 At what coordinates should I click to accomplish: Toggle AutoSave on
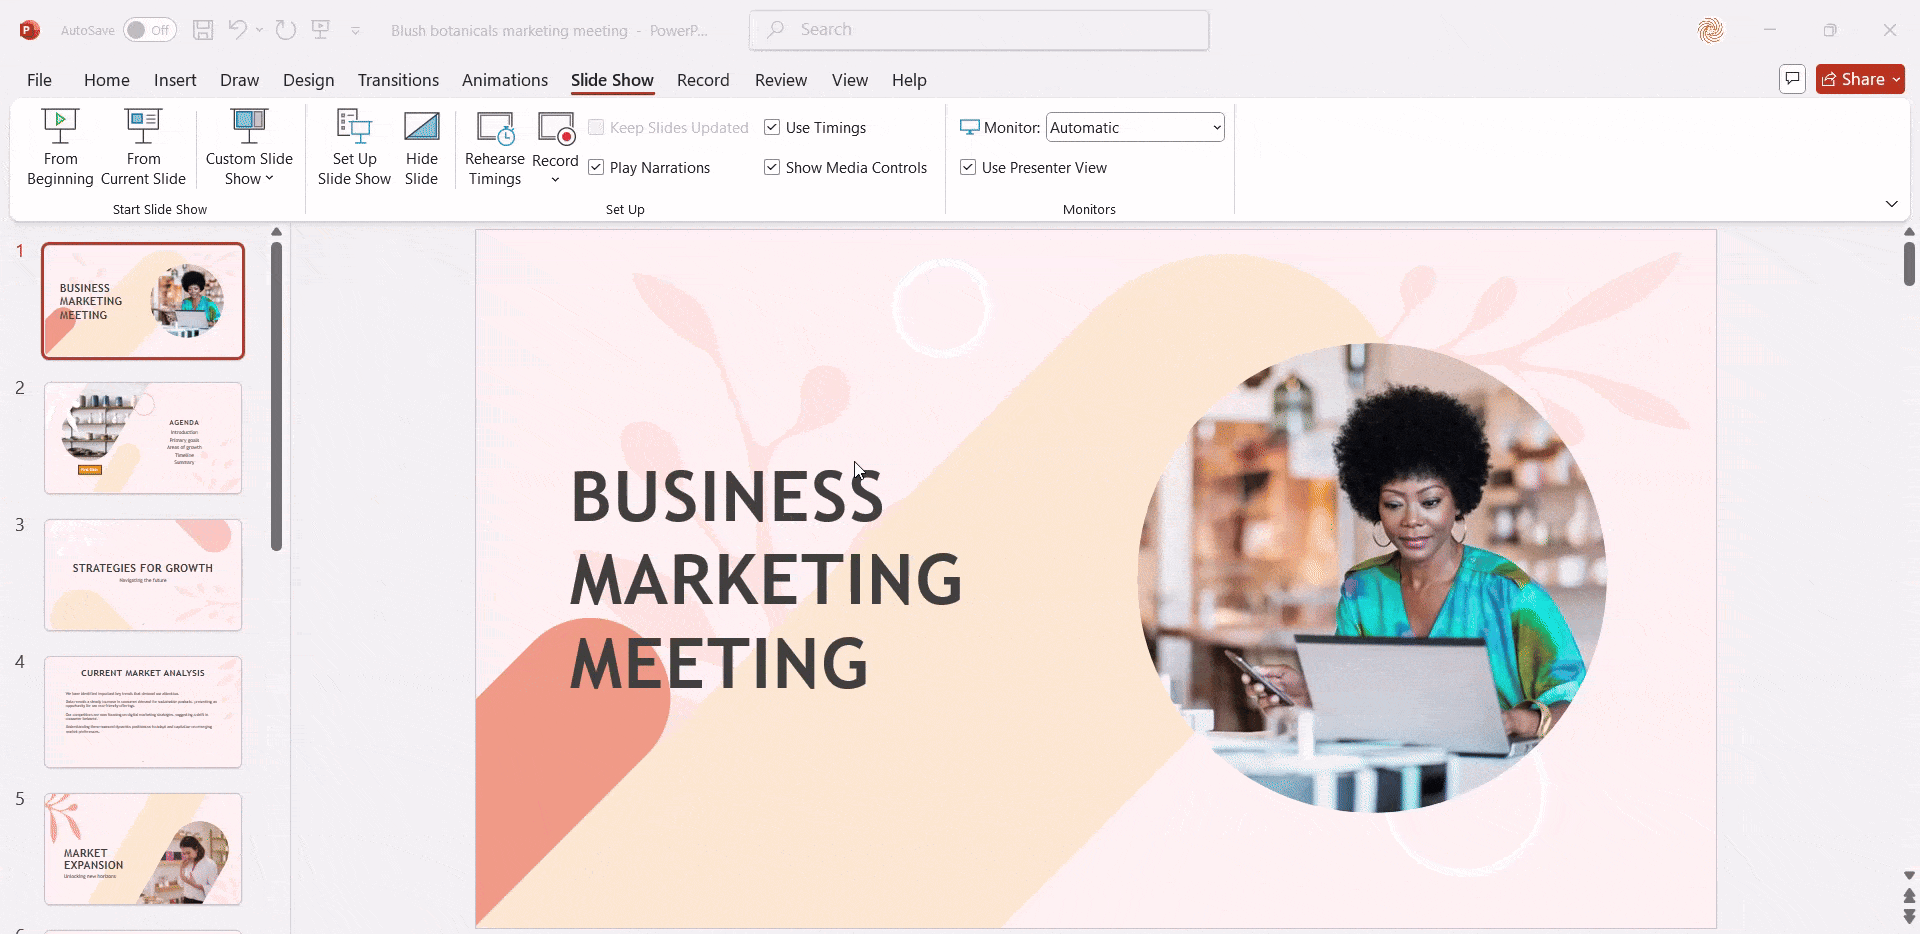tap(148, 30)
